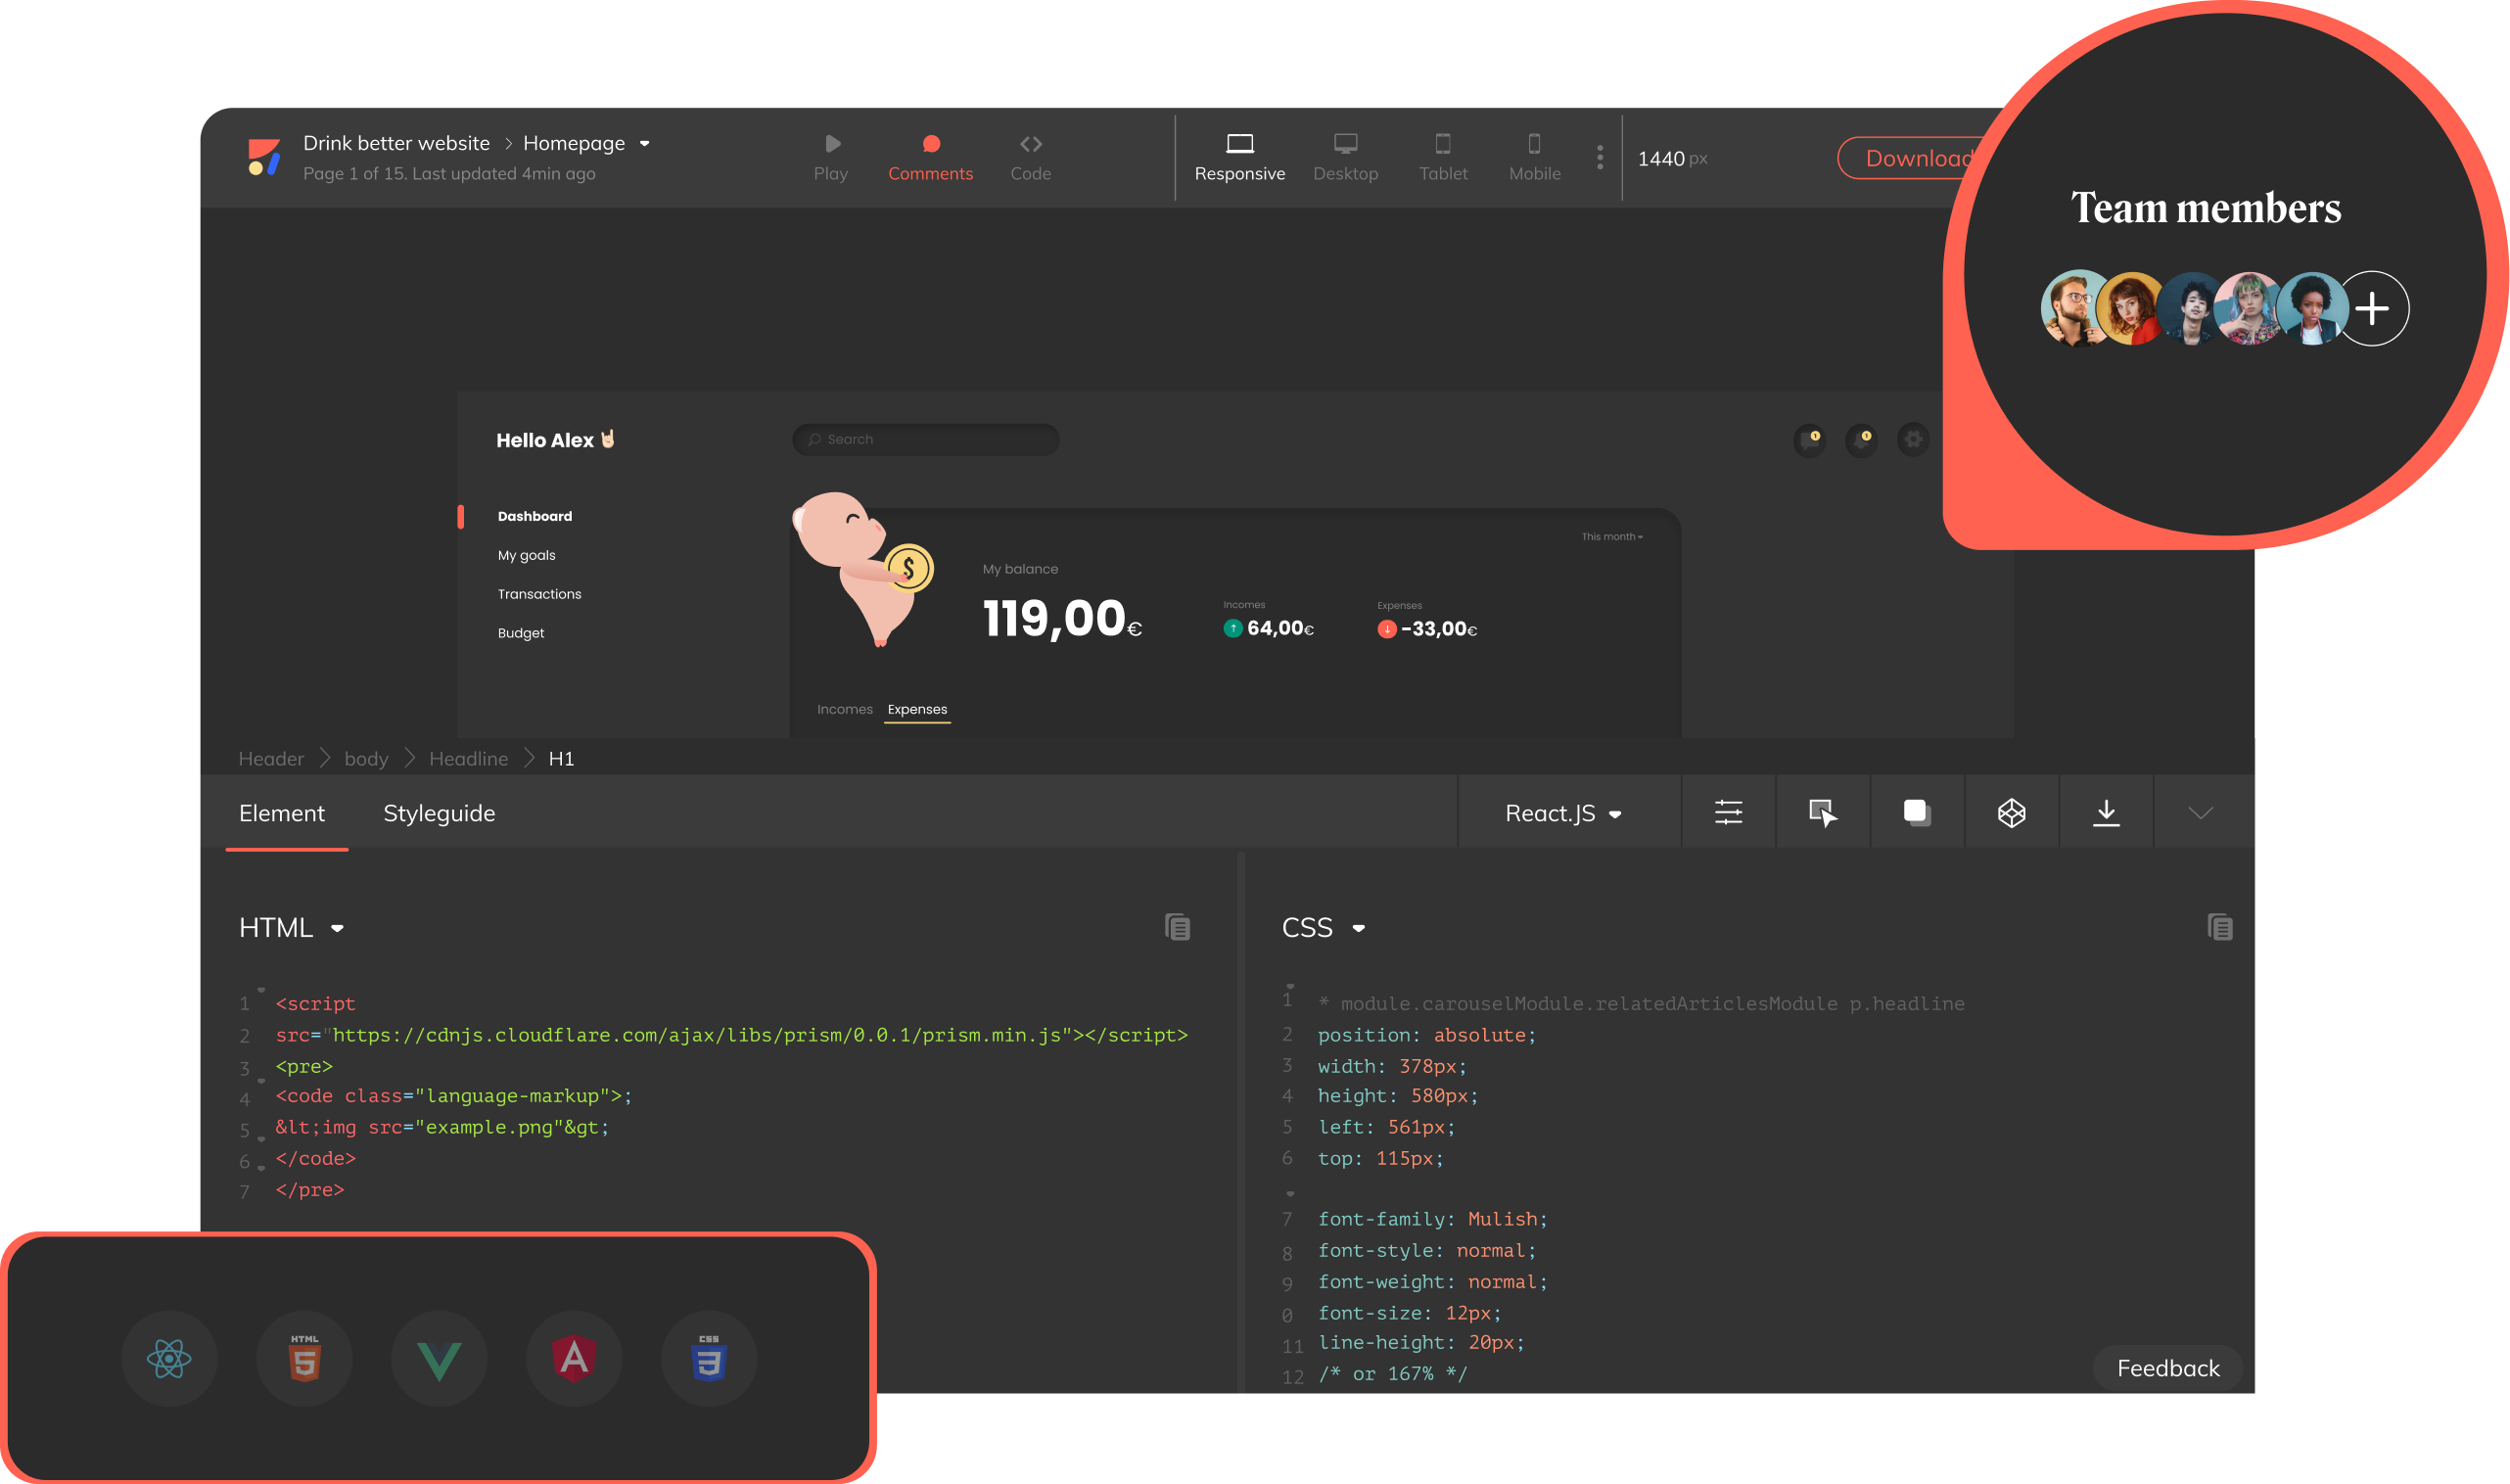Select the CSS3 logo icon
Screen dimensions: 2510x1484
[709, 1359]
